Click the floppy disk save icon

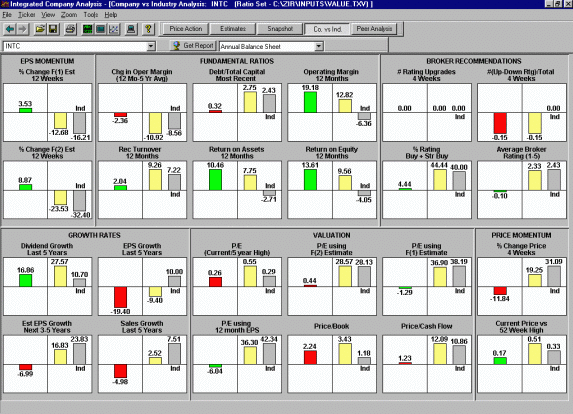pos(53,29)
